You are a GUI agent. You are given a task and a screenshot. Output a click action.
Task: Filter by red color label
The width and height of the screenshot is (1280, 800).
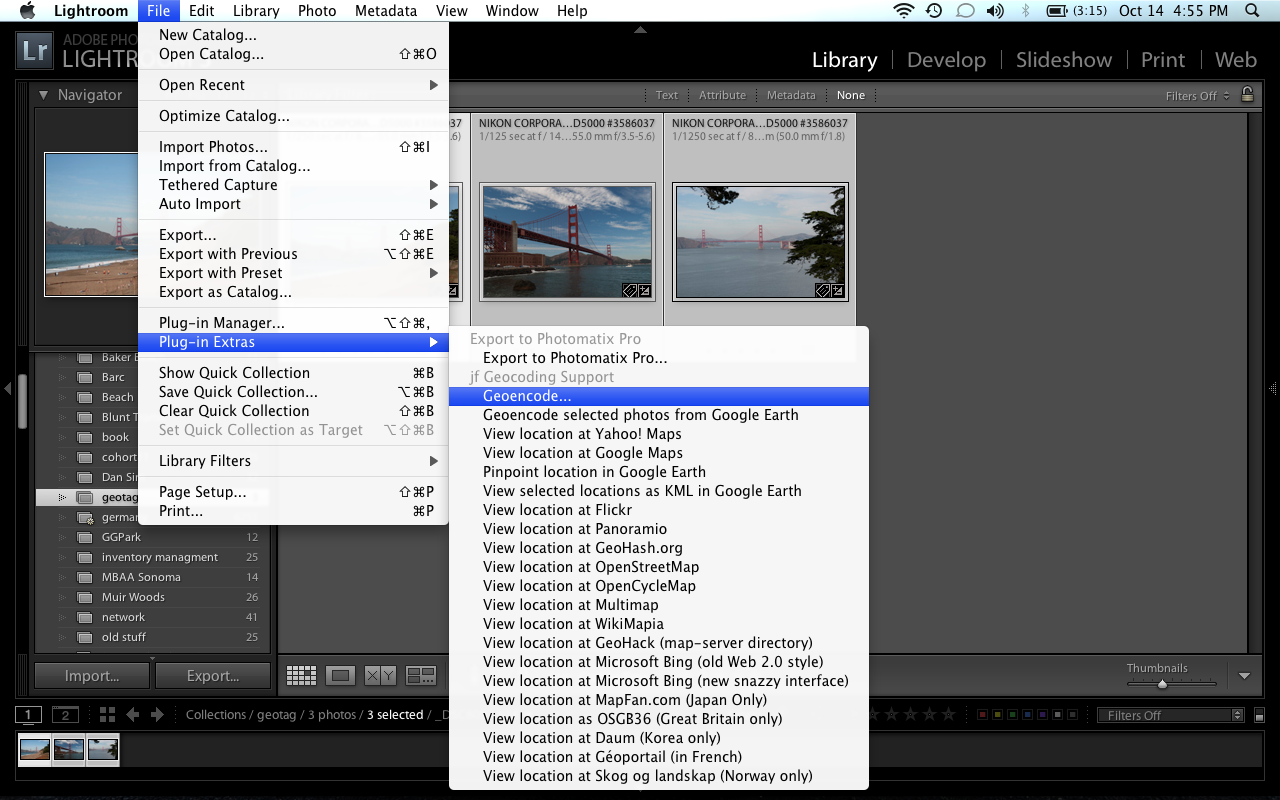tap(982, 715)
